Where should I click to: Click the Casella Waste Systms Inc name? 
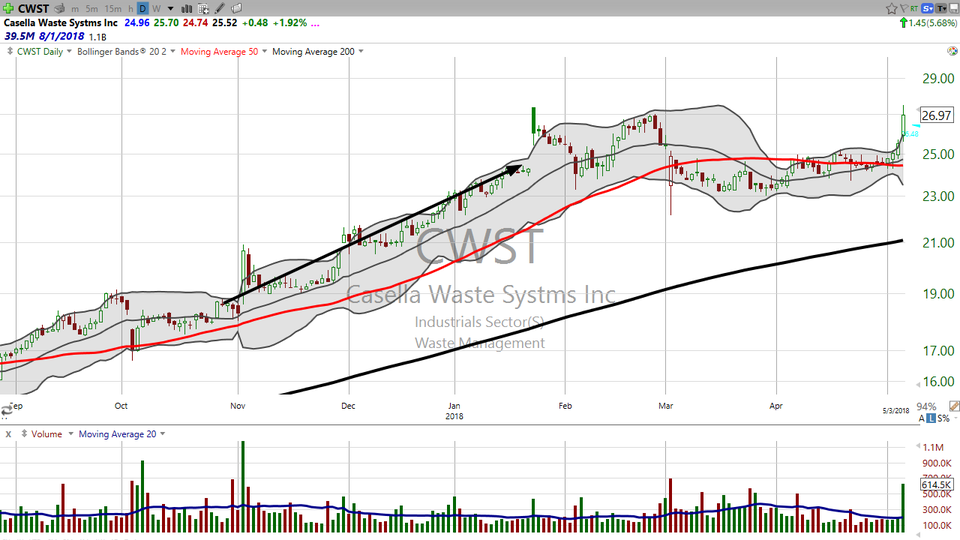pos(61,23)
